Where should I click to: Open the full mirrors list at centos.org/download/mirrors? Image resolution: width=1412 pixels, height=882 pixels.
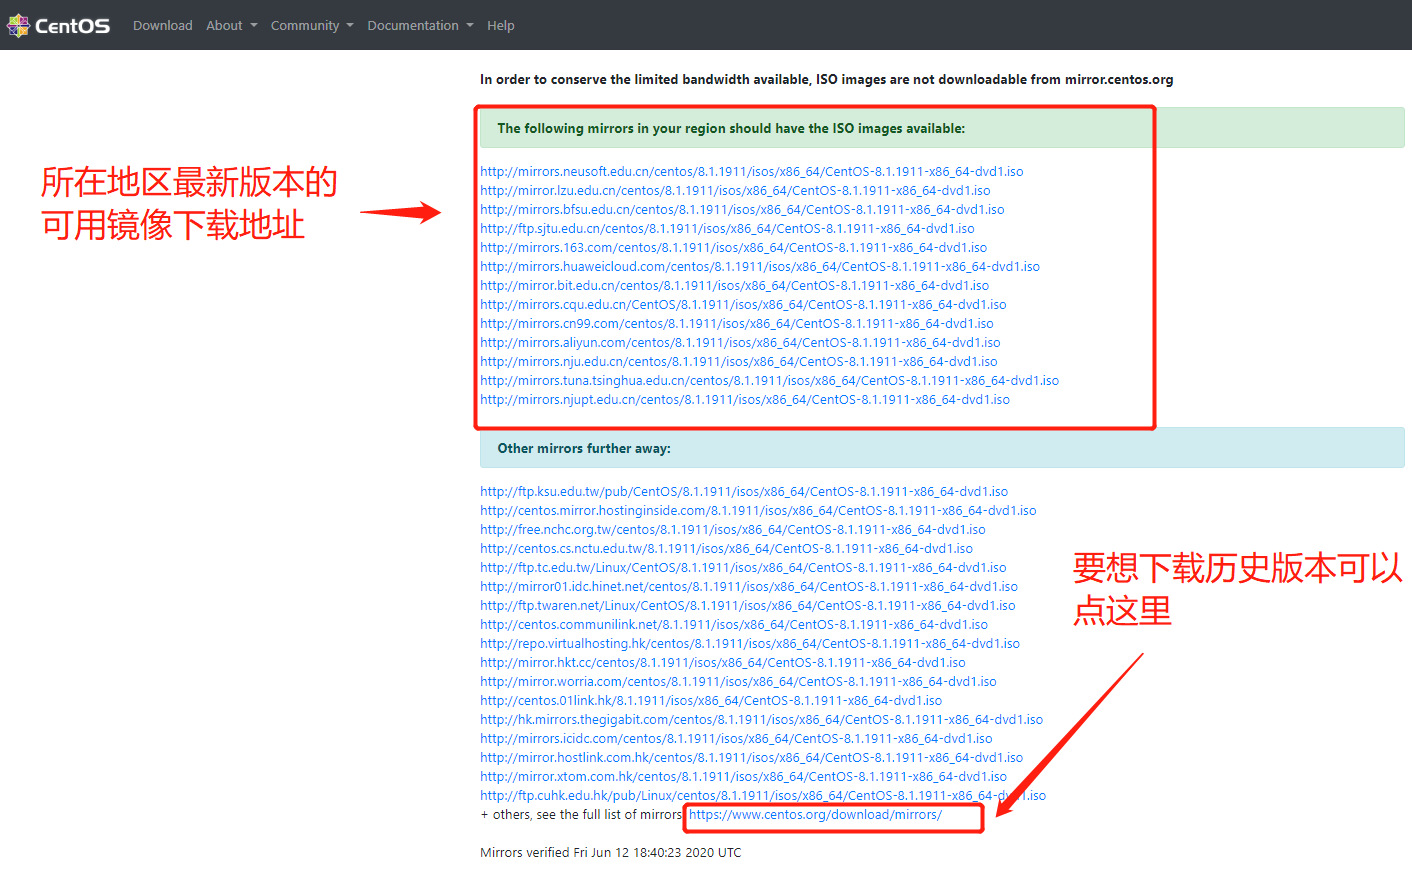click(815, 815)
